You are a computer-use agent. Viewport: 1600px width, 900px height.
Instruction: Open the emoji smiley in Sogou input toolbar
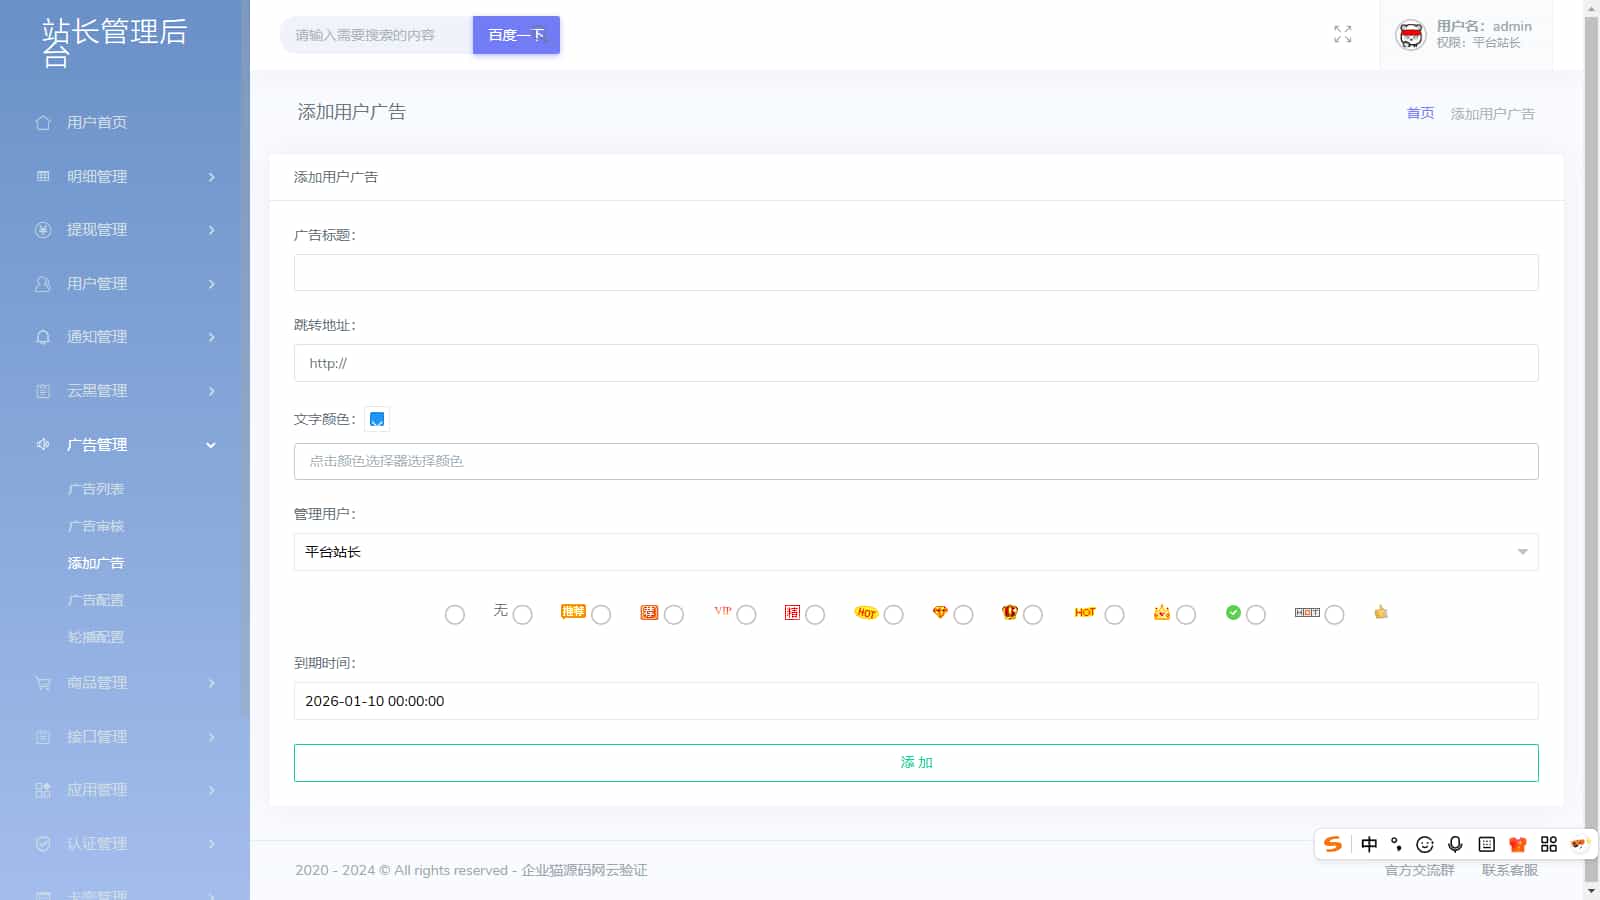[x=1425, y=844]
